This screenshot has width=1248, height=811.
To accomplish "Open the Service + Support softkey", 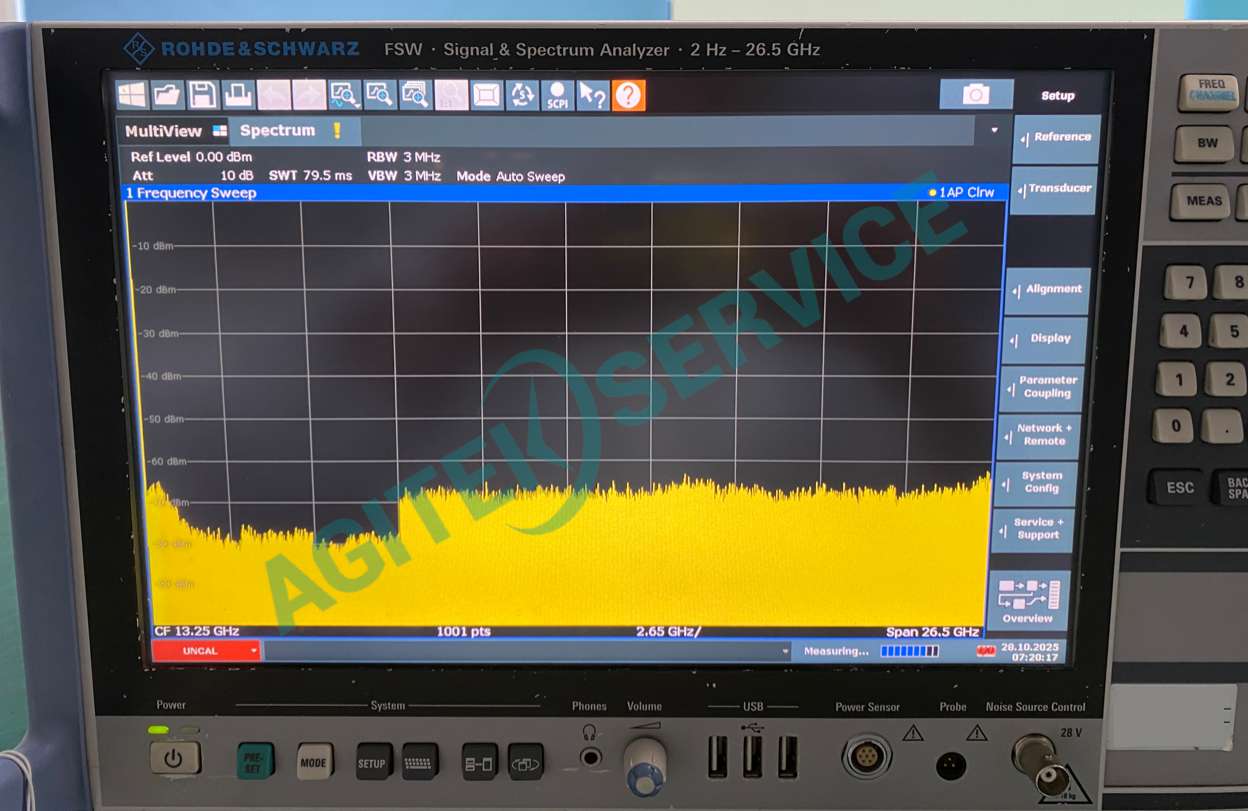I will pyautogui.click(x=1033, y=530).
